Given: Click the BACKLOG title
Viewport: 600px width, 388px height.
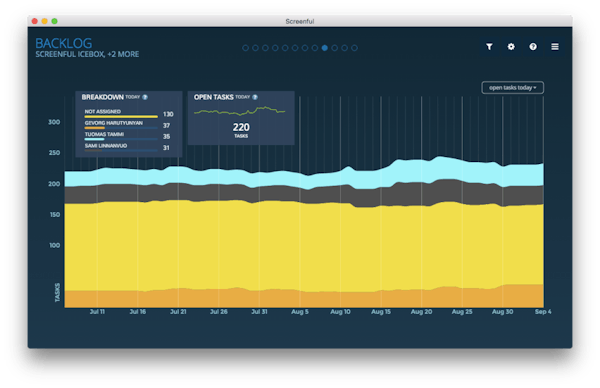Looking at the screenshot, I should [64, 43].
